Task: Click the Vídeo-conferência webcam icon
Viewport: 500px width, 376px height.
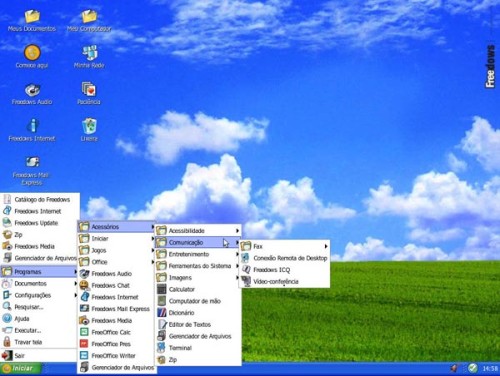Action: click(246, 281)
